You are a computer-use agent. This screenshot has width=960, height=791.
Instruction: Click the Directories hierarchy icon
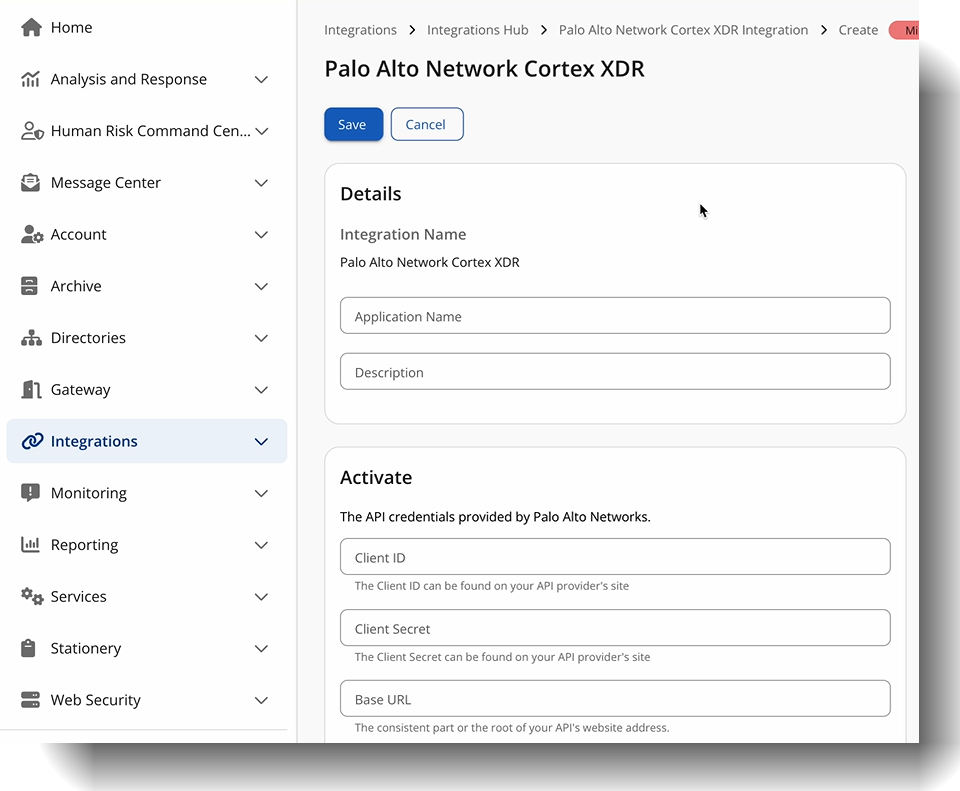[31, 338]
